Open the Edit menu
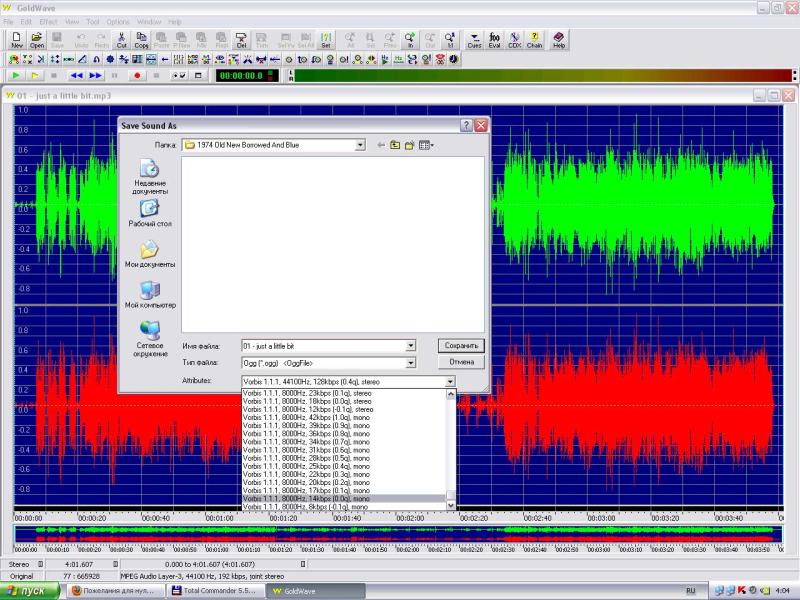800x600 pixels. [26, 22]
